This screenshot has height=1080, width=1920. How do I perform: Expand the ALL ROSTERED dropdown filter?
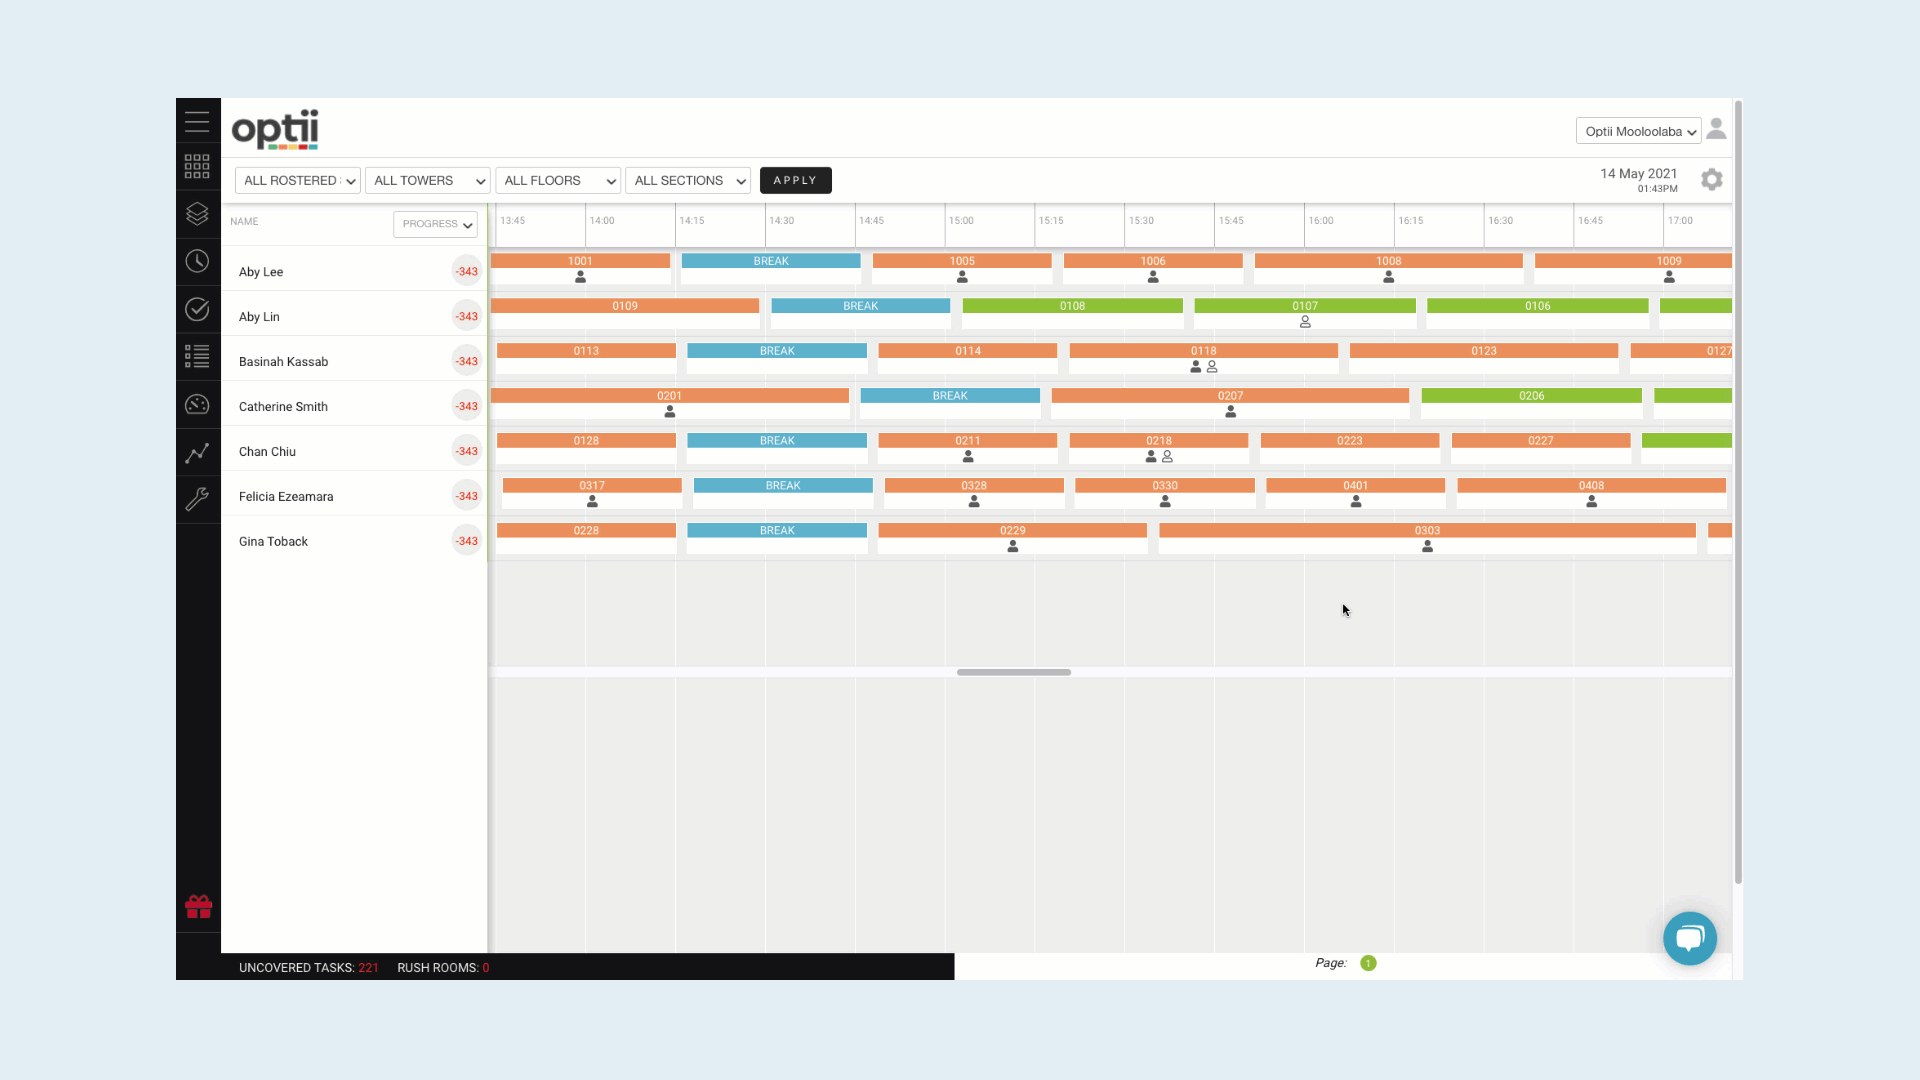(x=297, y=179)
